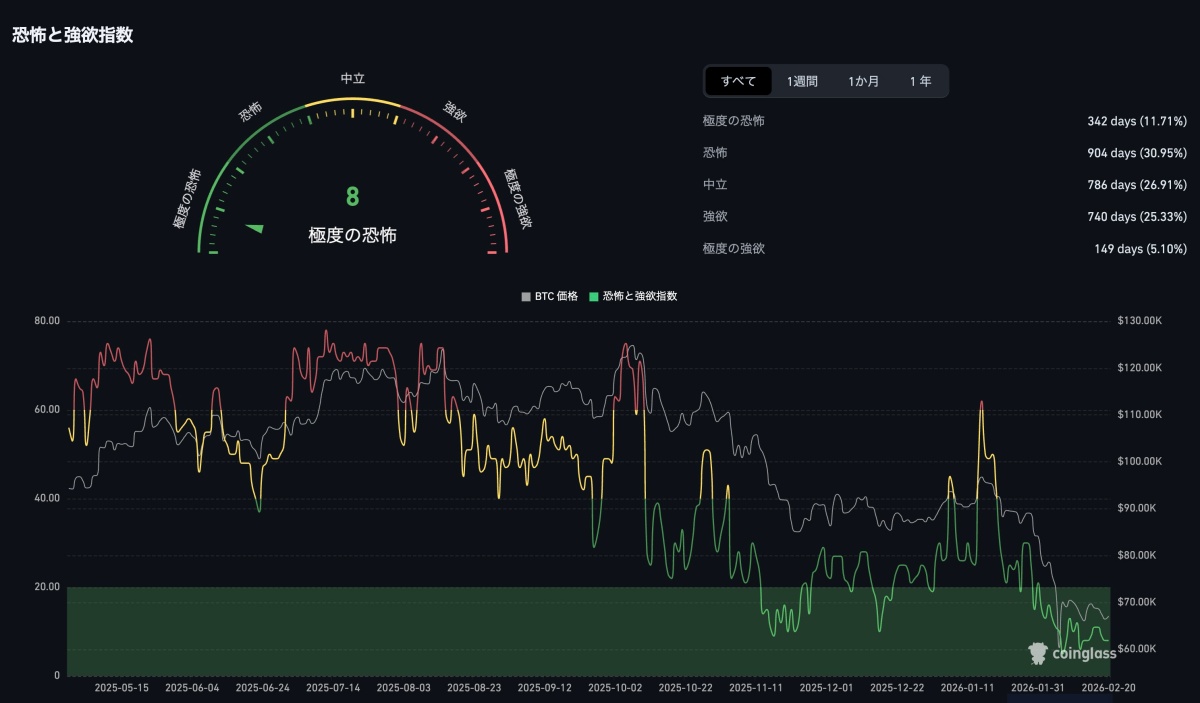Toggle 恐怖と強欲指数 legend series
Image resolution: width=1200 pixels, height=703 pixels.
(x=633, y=296)
